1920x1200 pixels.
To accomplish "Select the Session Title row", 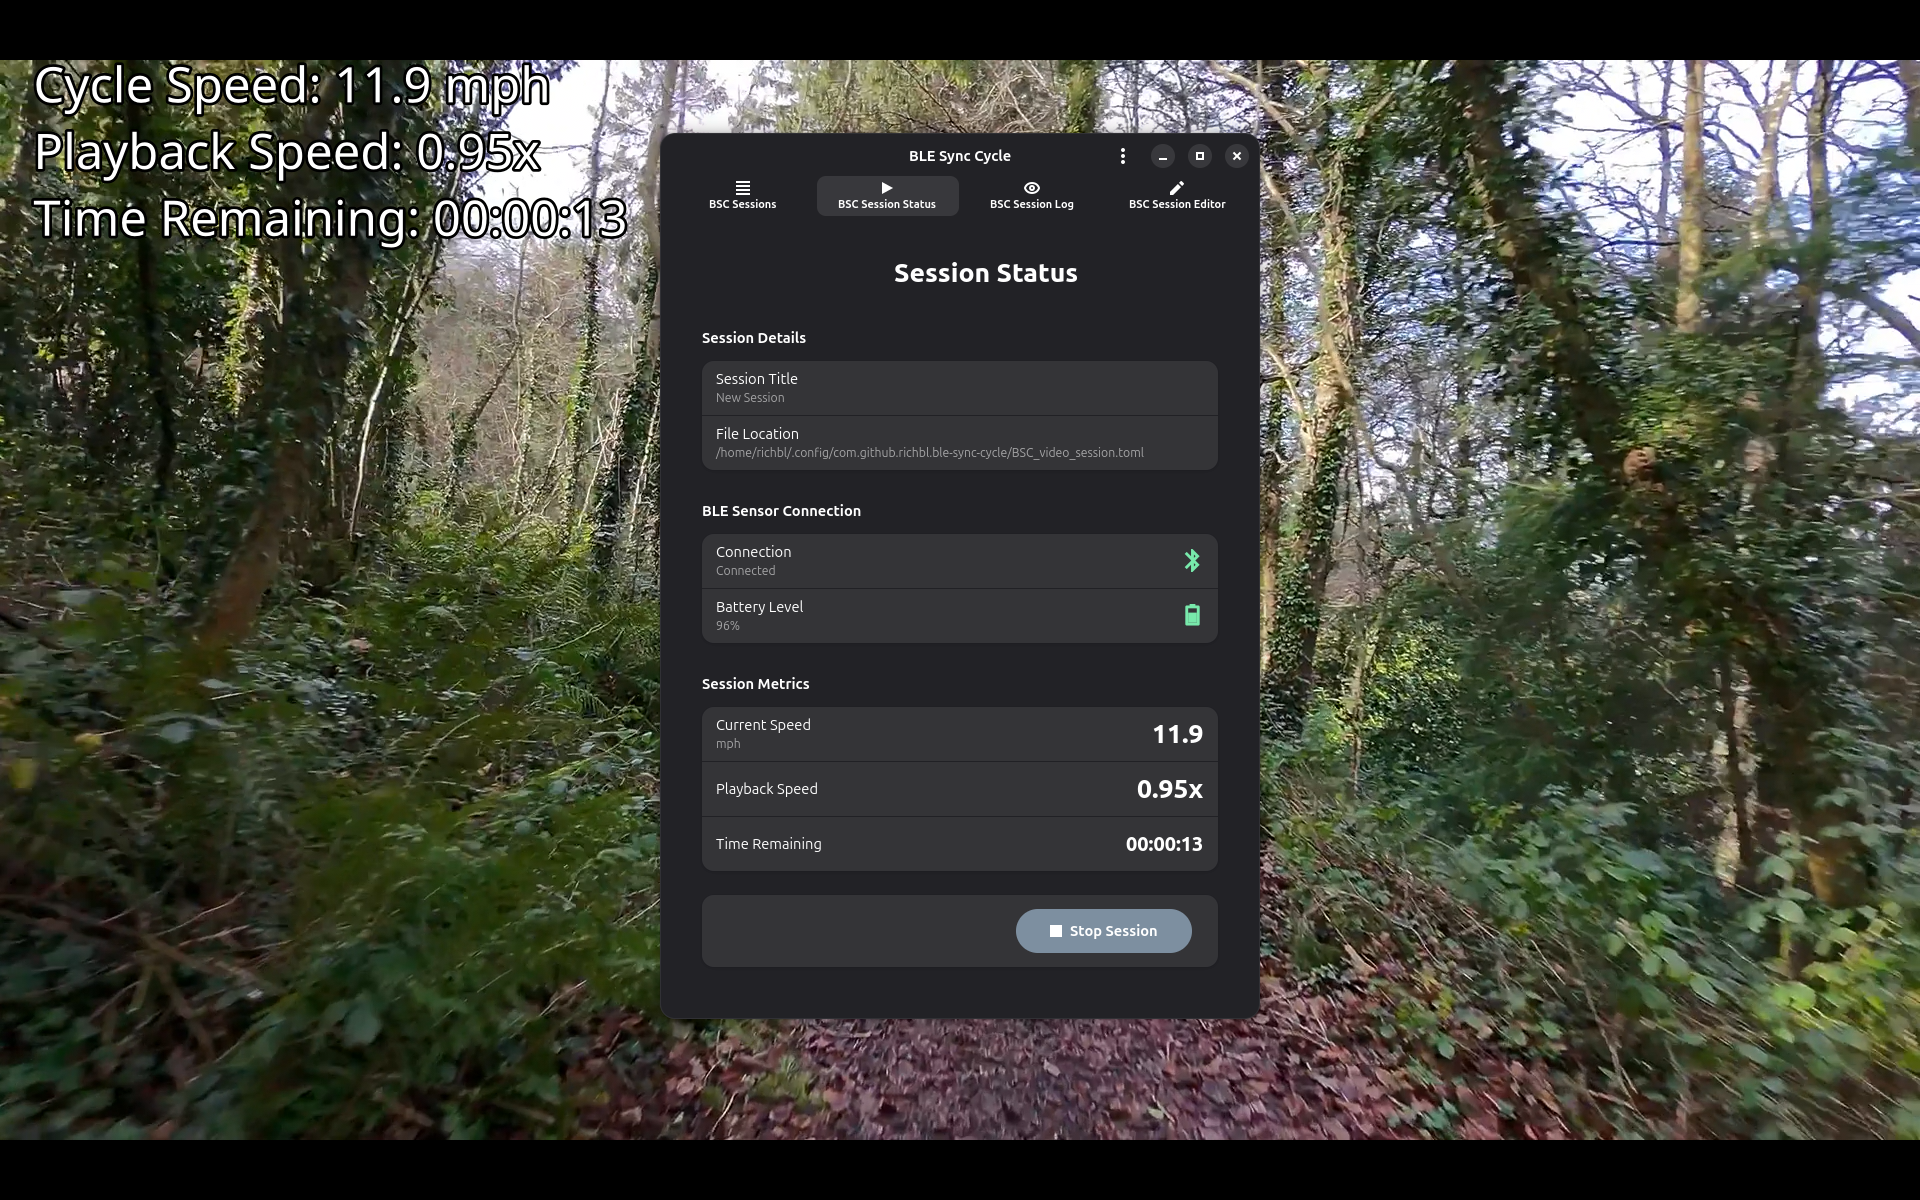I will pyautogui.click(x=958, y=388).
